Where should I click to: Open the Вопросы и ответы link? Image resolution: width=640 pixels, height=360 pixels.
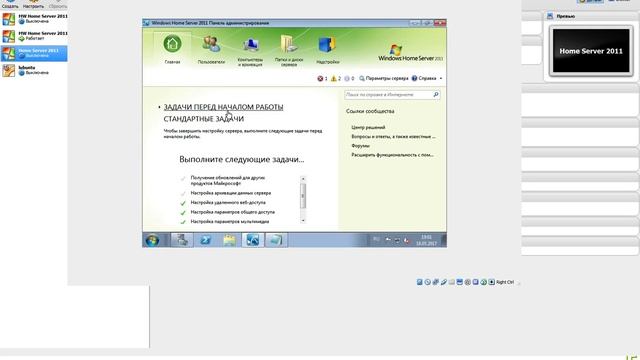click(393, 136)
